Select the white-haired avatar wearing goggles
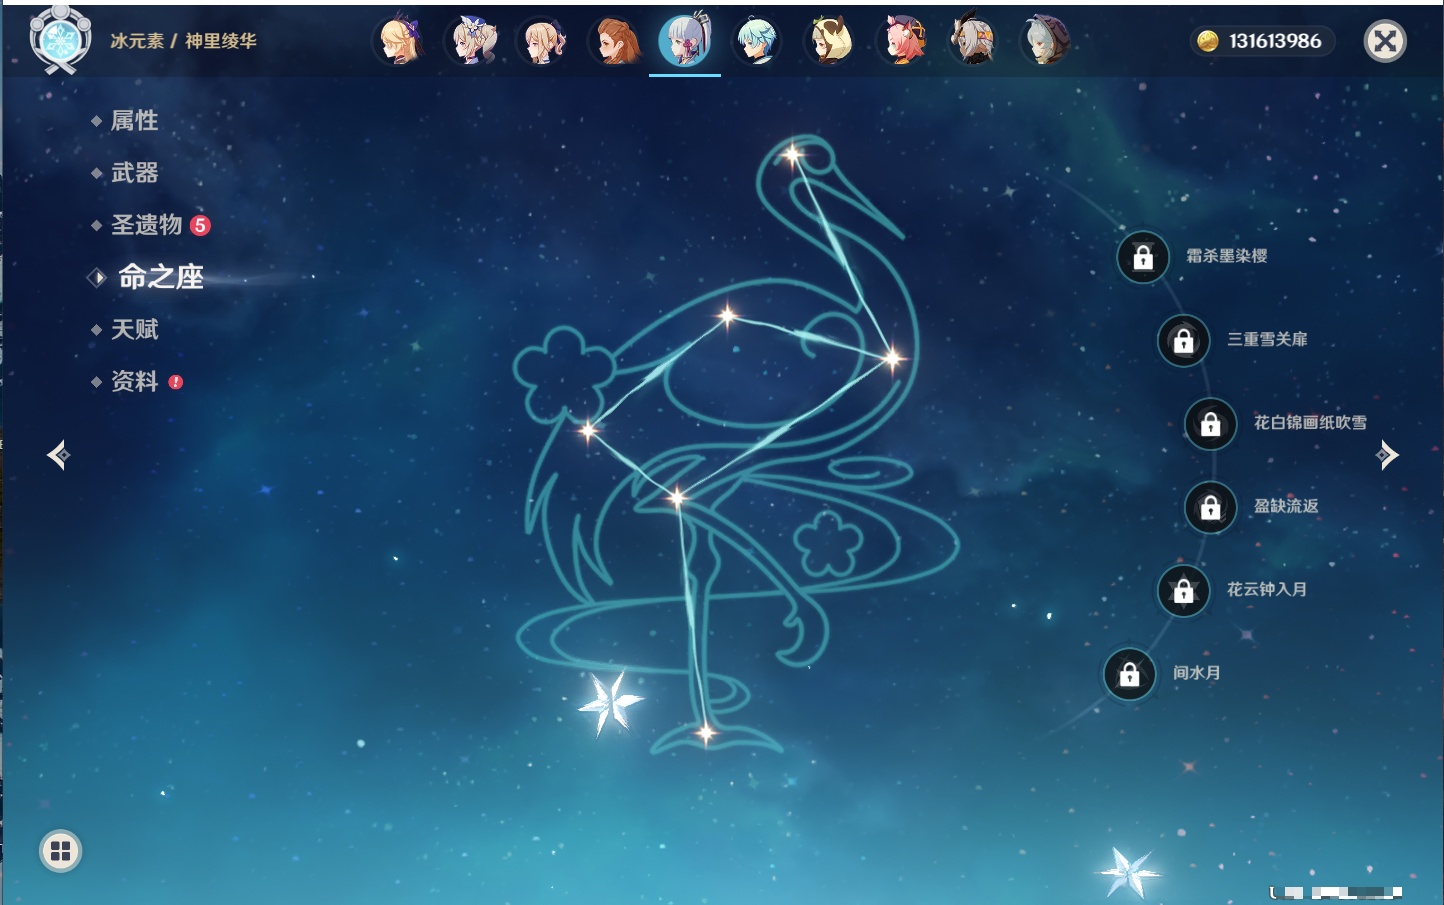1444x905 pixels. coord(973,41)
